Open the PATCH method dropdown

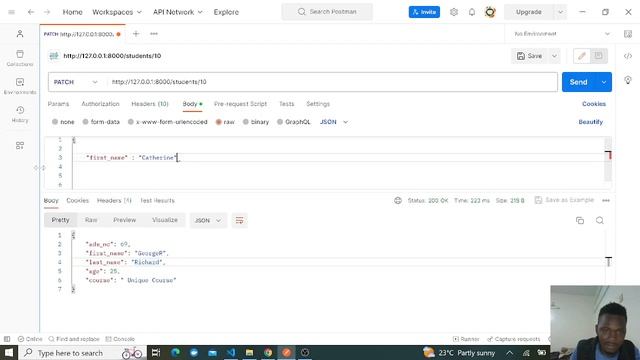pyautogui.click(x=76, y=82)
